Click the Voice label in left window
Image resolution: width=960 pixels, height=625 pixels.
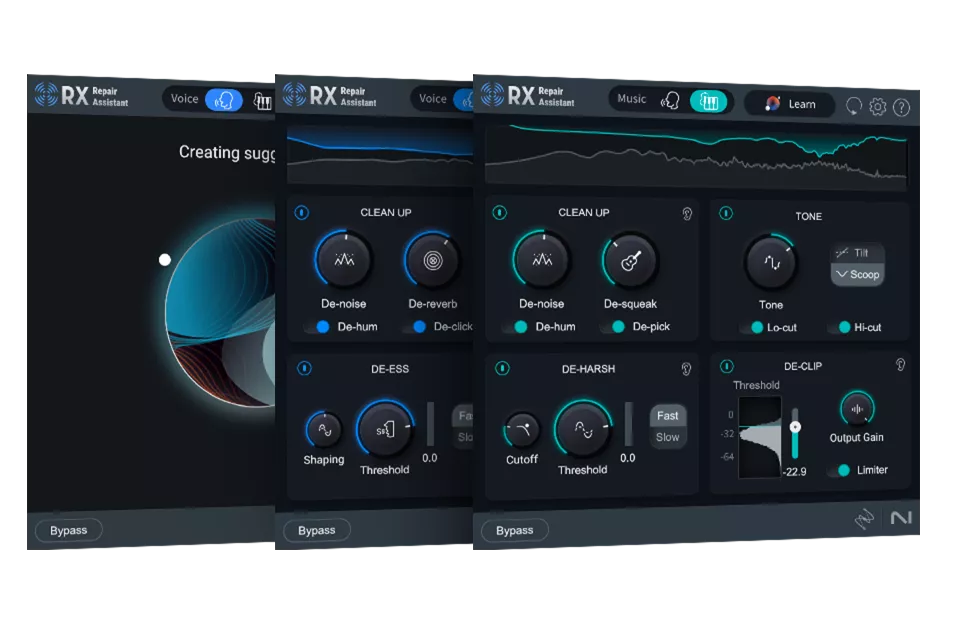coord(184,99)
